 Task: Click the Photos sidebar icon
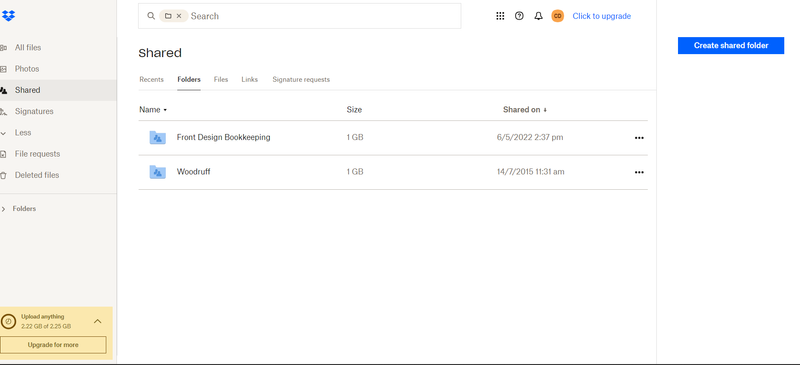[x=3, y=69]
